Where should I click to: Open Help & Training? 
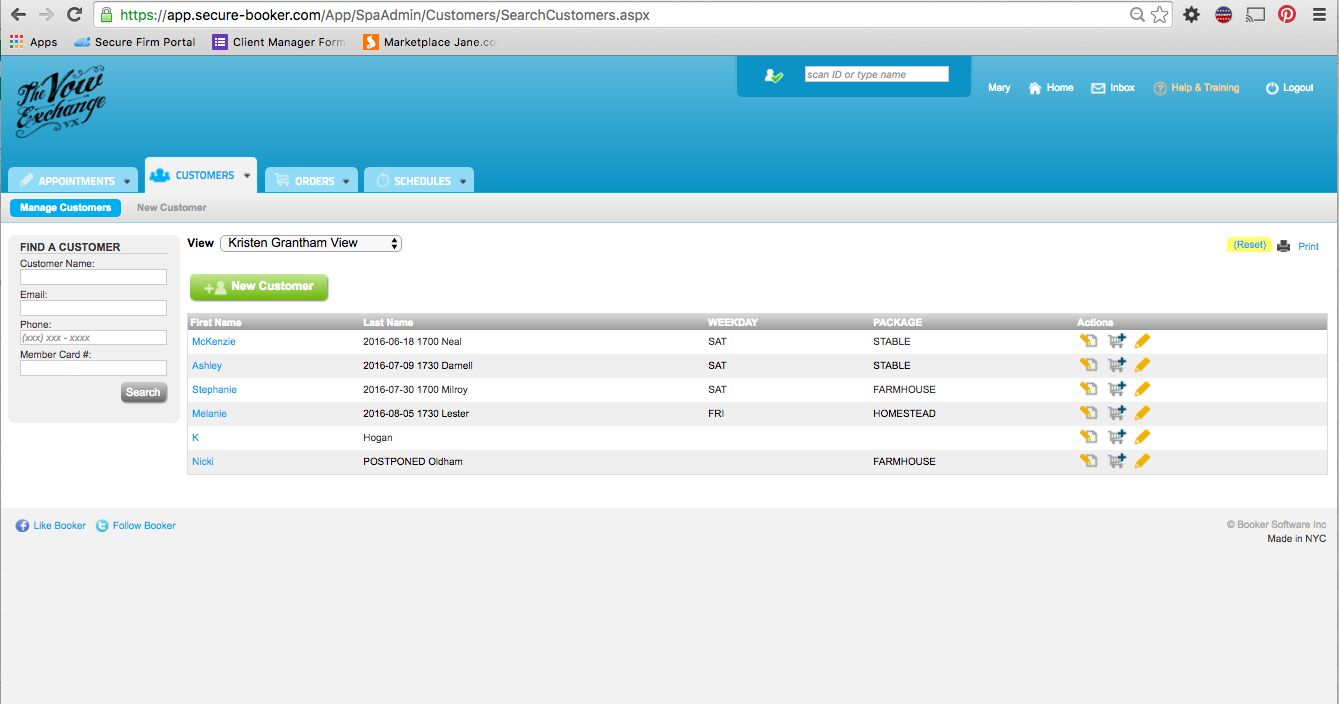click(x=1197, y=88)
